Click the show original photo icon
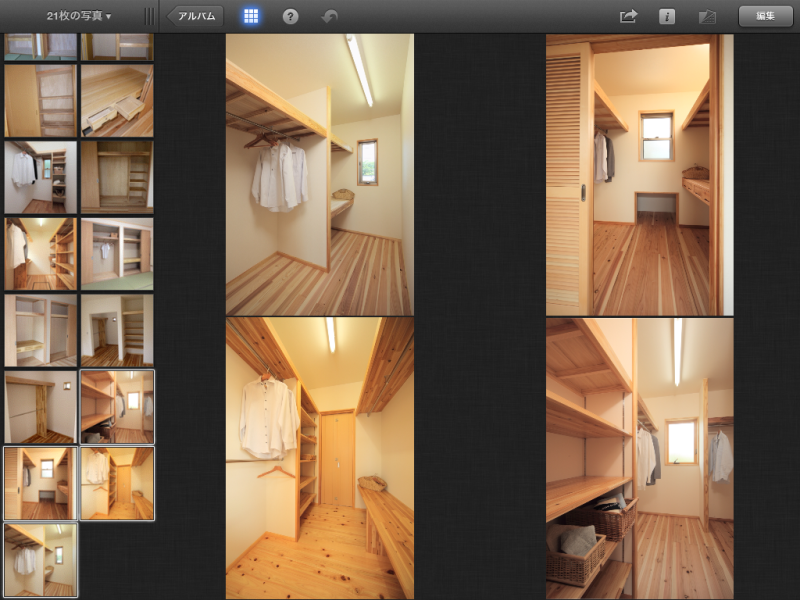This screenshot has height=600, width=800. point(707,16)
